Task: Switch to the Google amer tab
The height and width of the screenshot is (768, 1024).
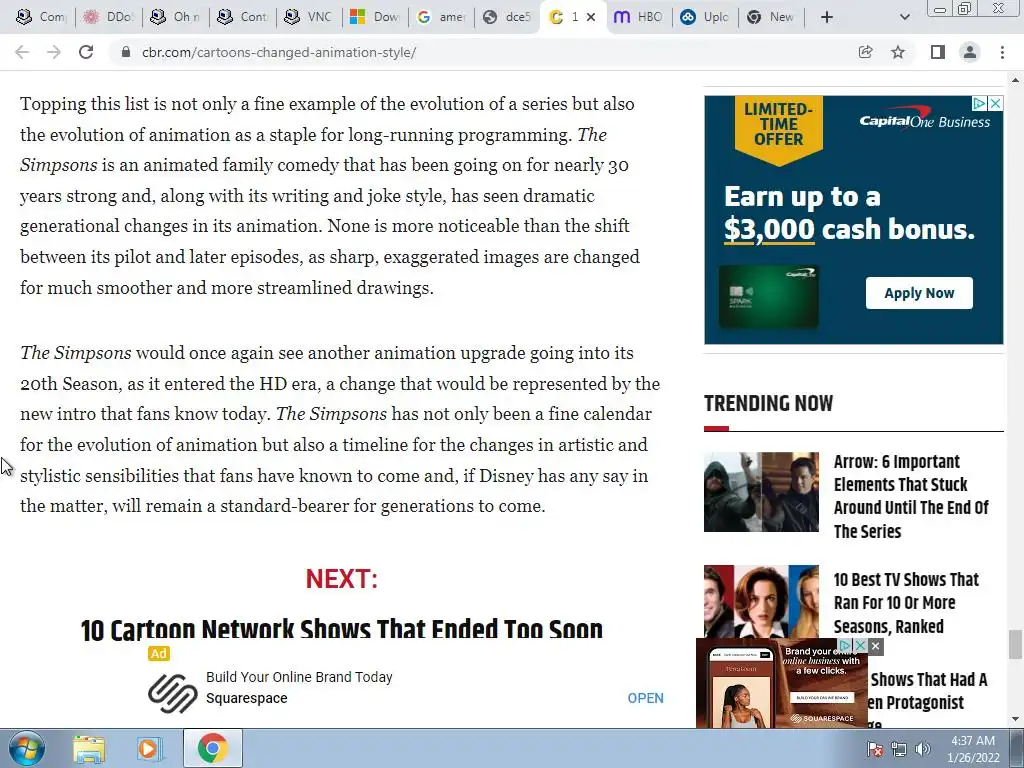Action: tap(441, 17)
